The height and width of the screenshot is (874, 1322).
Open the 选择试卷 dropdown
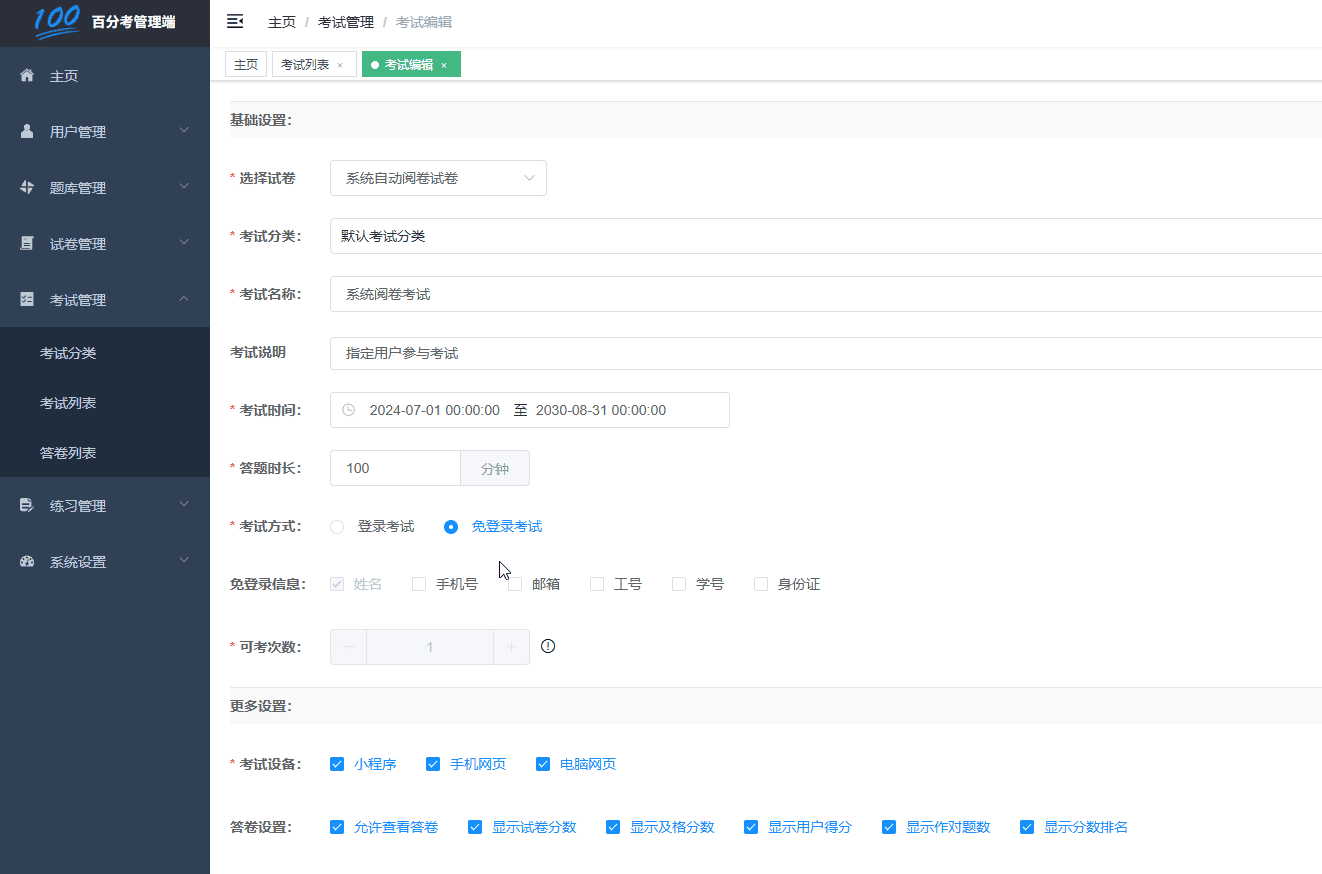pyautogui.click(x=438, y=177)
